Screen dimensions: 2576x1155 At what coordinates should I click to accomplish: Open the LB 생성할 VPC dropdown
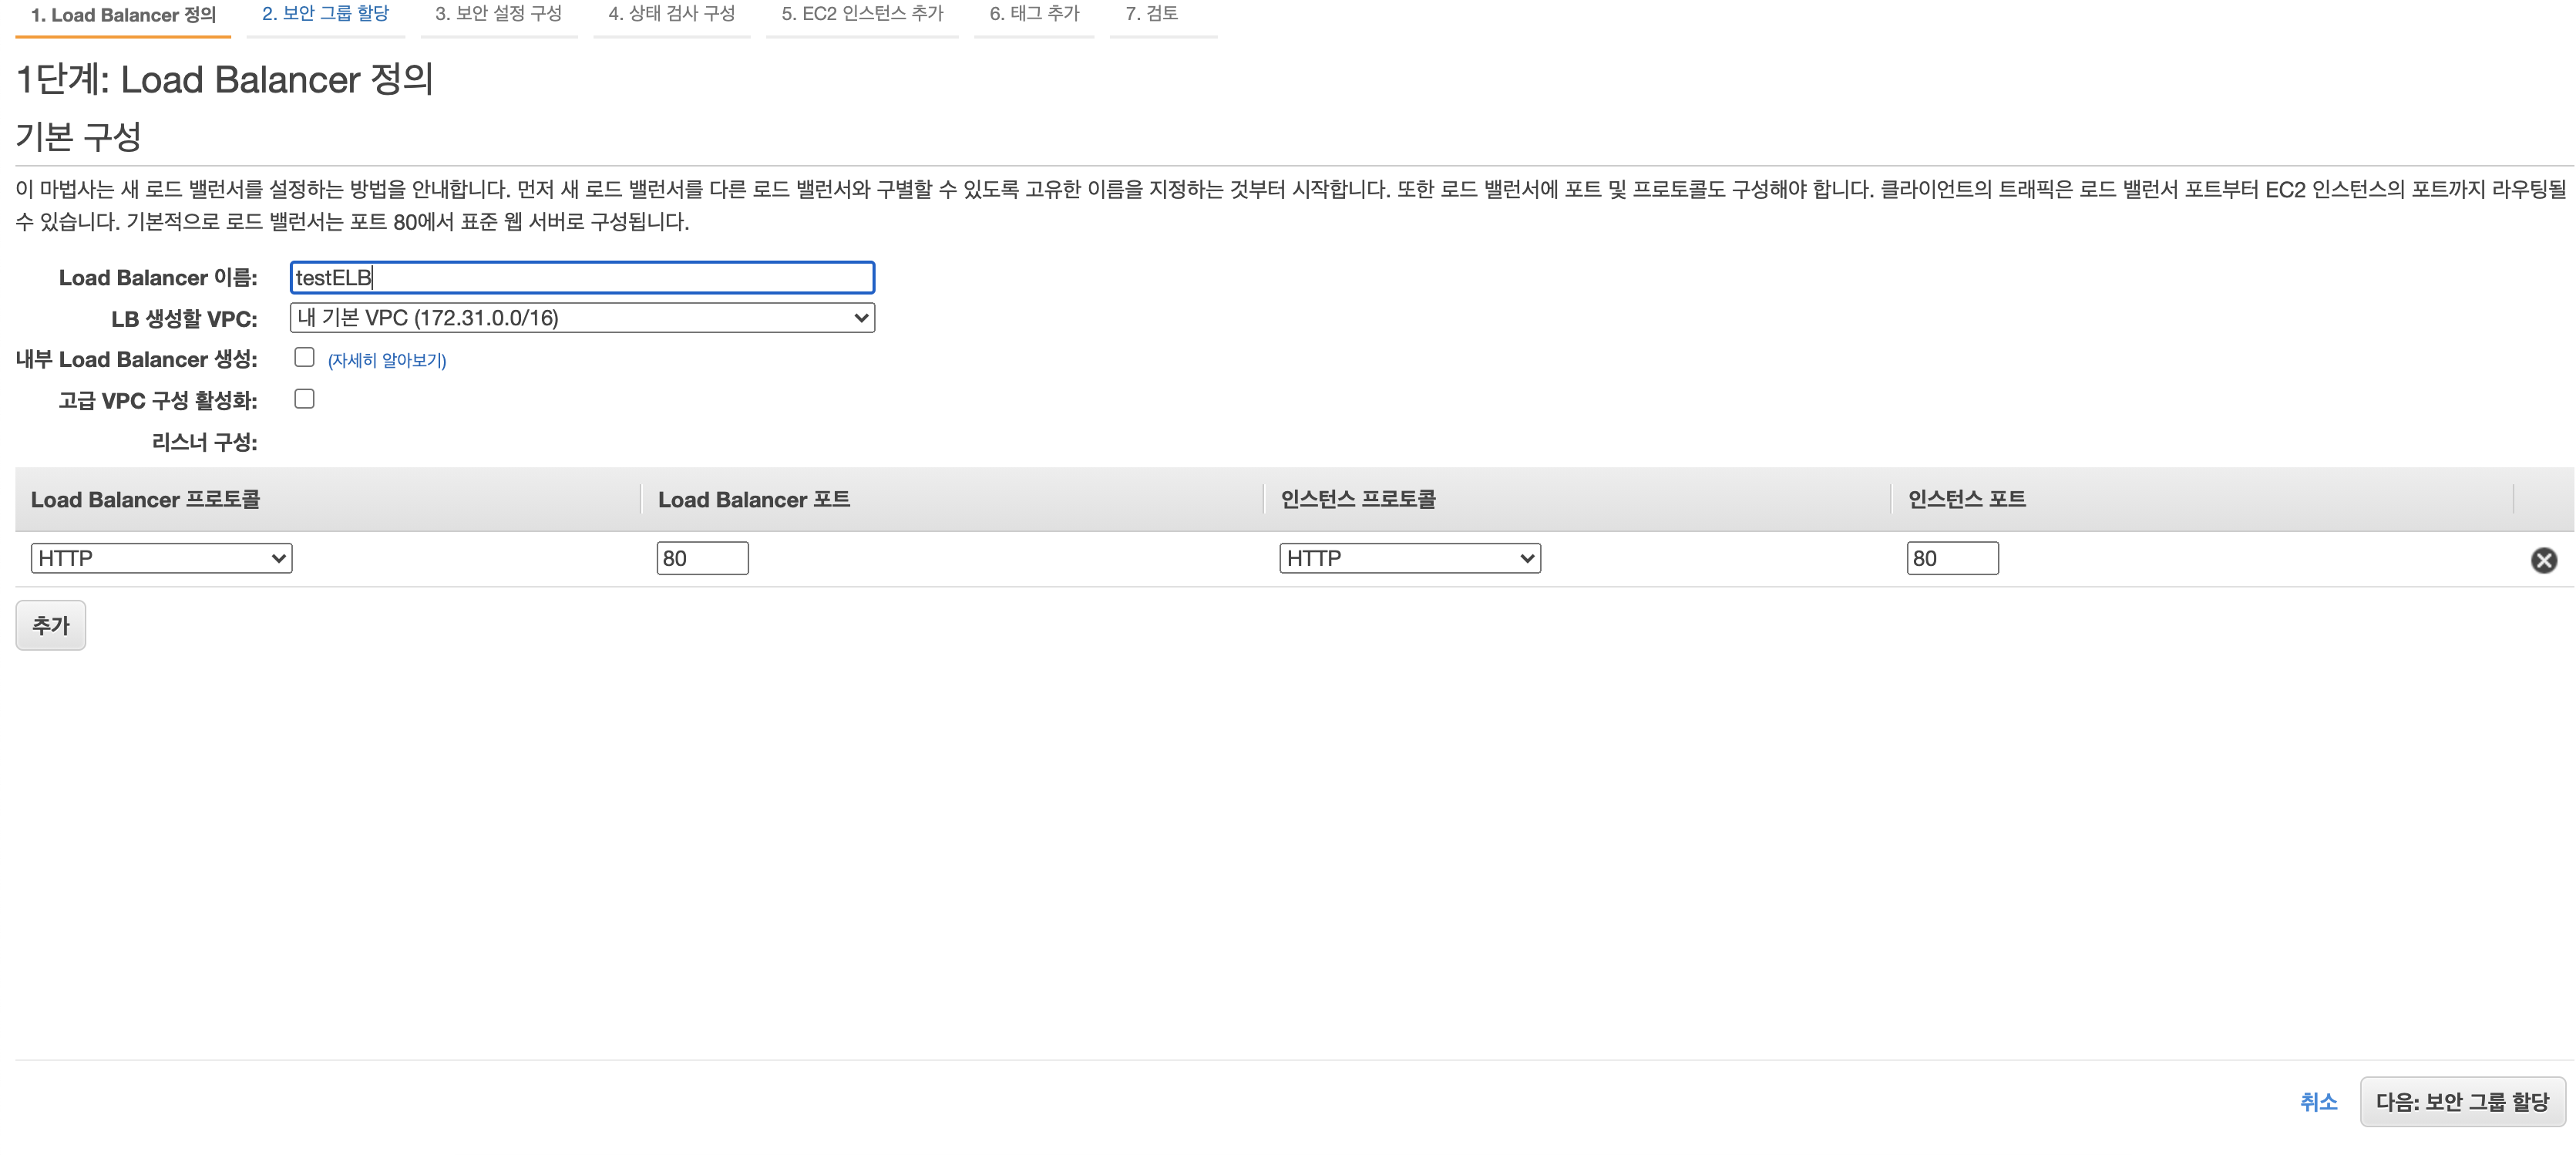[x=582, y=318]
